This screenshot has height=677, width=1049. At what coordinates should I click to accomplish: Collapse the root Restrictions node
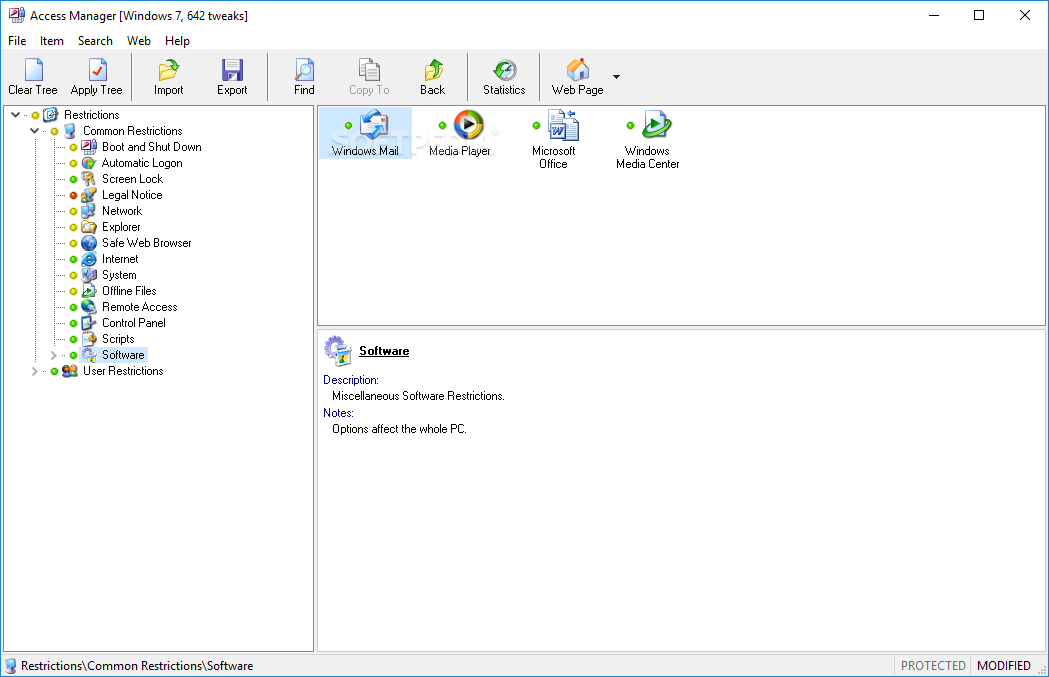coord(15,114)
